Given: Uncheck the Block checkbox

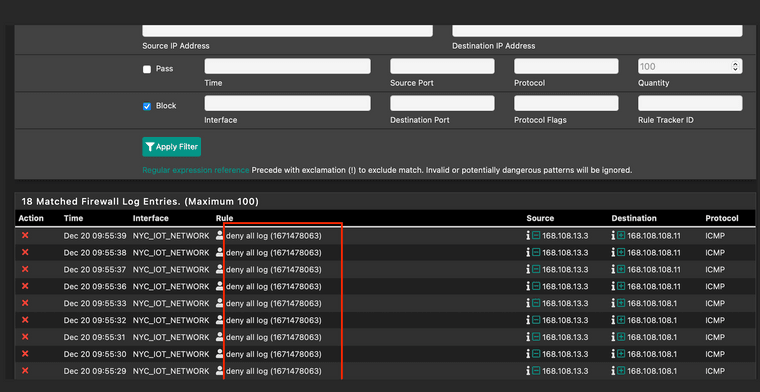Looking at the screenshot, I should coord(147,106).
